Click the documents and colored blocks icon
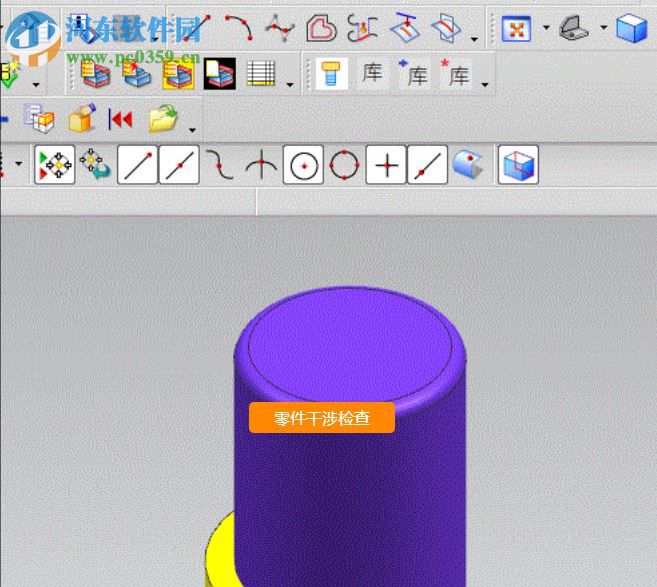Image resolution: width=657 pixels, height=587 pixels. coord(39,119)
